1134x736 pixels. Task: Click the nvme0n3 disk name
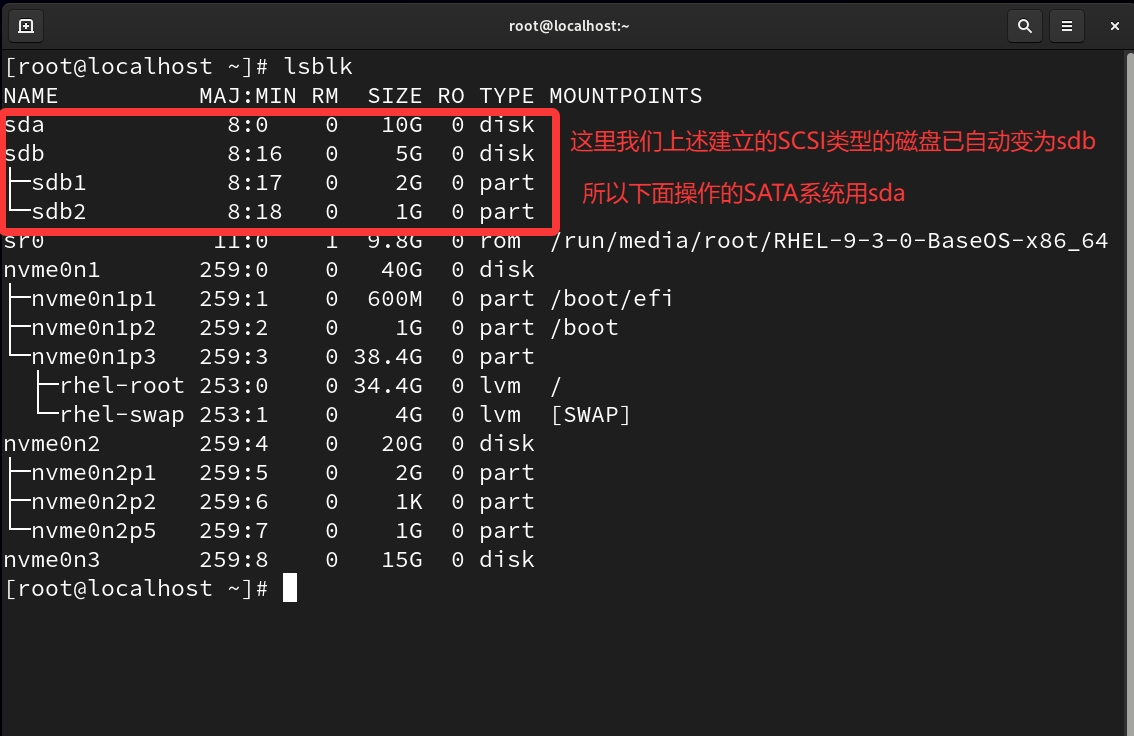tap(52, 560)
